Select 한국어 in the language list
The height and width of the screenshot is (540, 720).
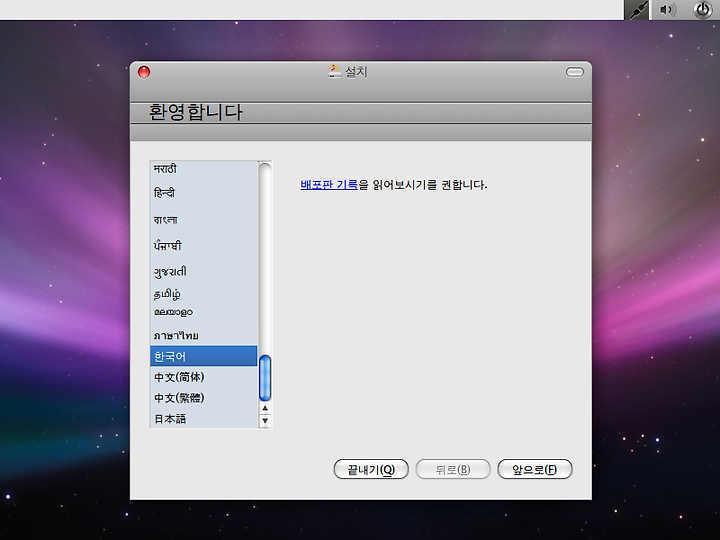click(x=203, y=356)
